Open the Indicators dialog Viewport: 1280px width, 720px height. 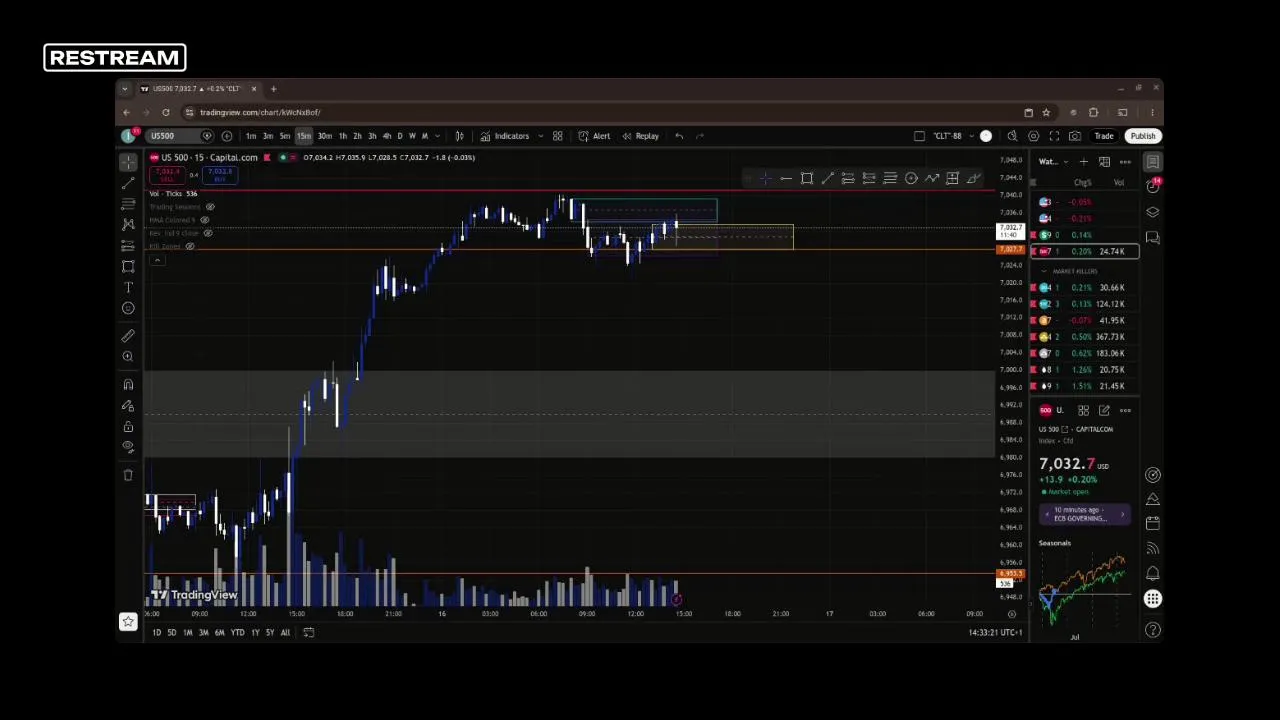[504, 136]
